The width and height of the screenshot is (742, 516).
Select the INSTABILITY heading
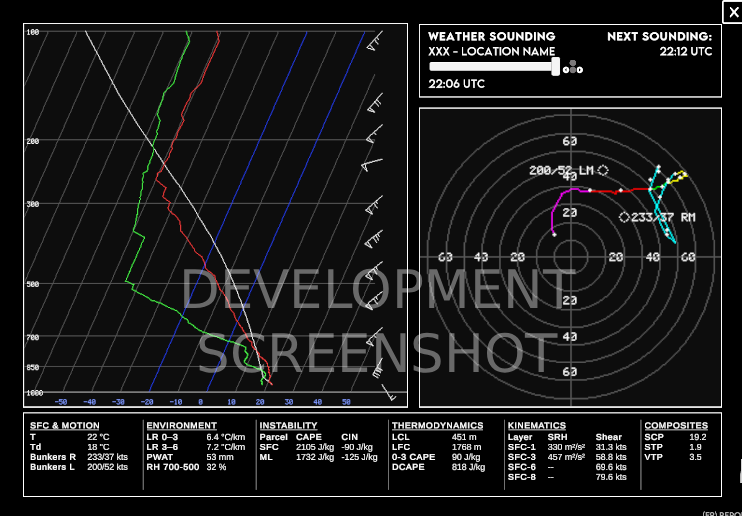coord(288,426)
